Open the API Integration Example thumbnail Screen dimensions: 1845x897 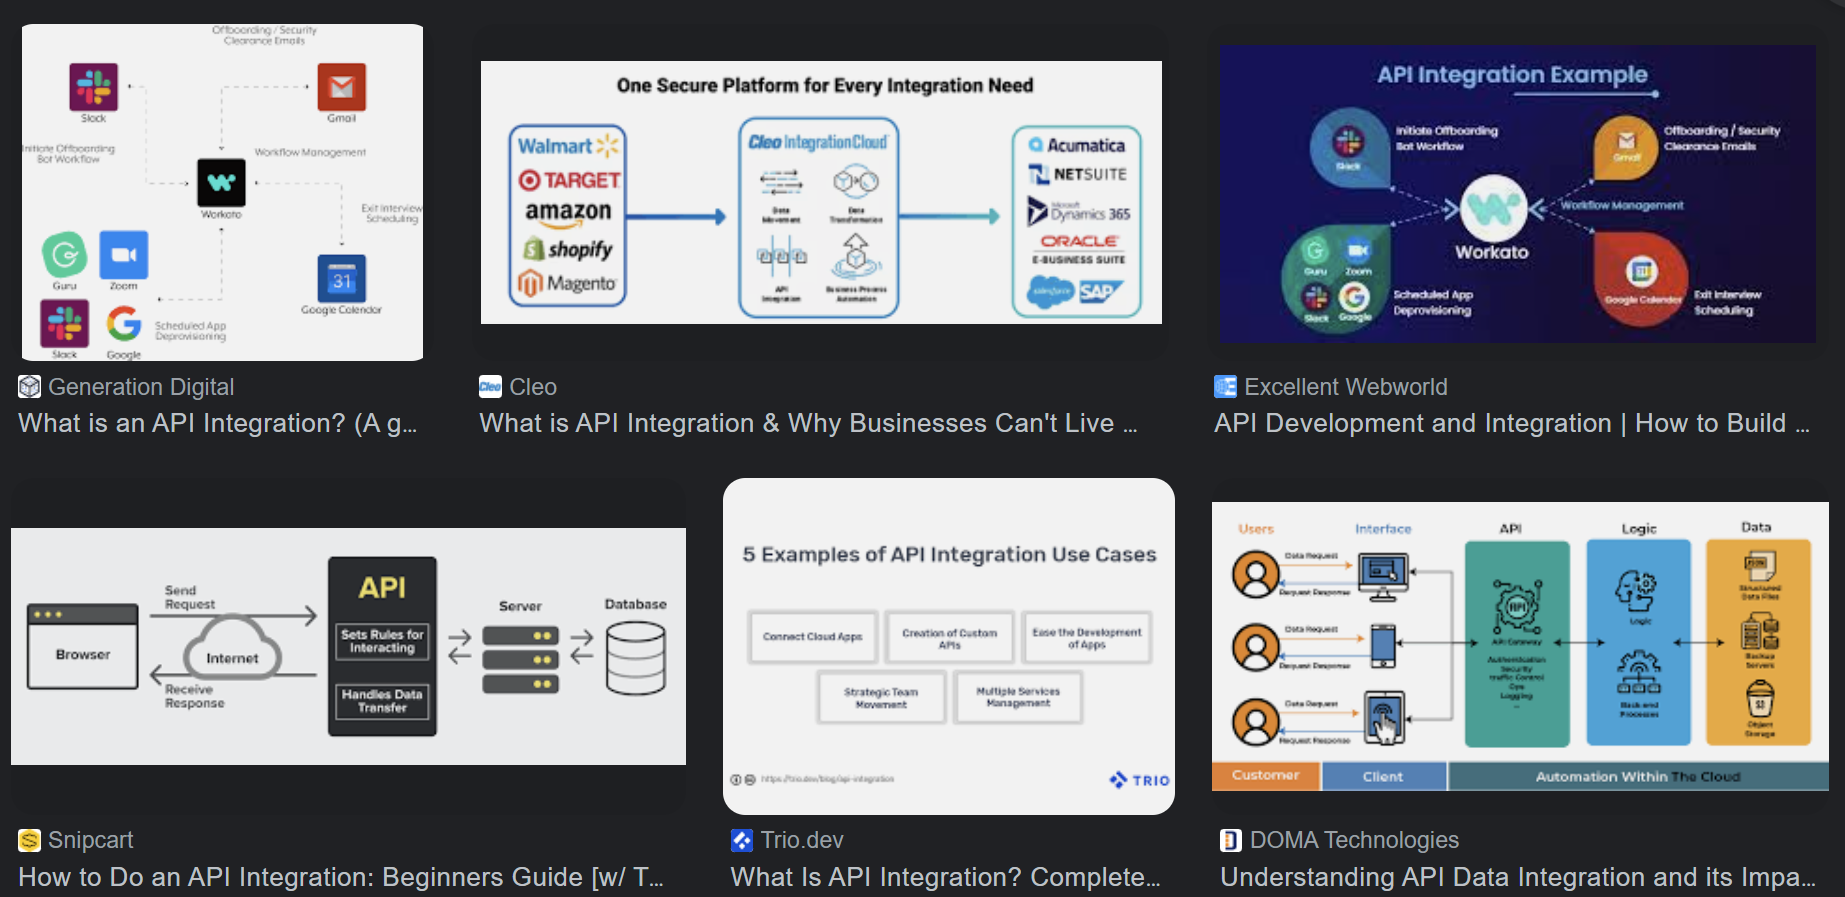1517,194
